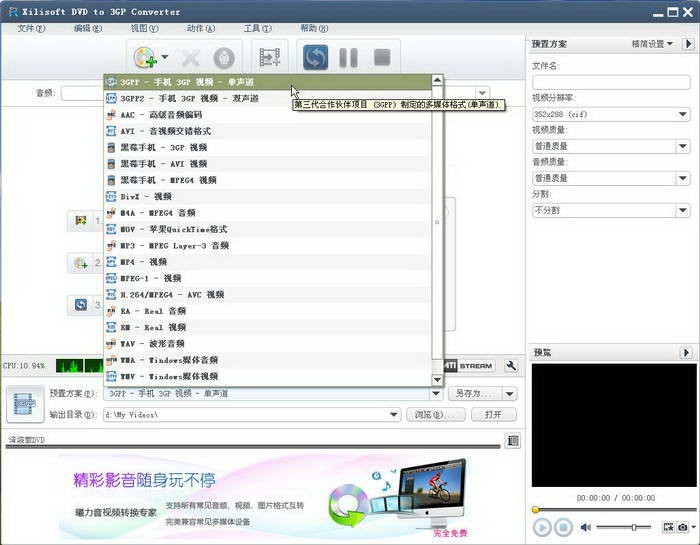Click the profile list scroll up arrow
The height and width of the screenshot is (545, 700).
[438, 80]
